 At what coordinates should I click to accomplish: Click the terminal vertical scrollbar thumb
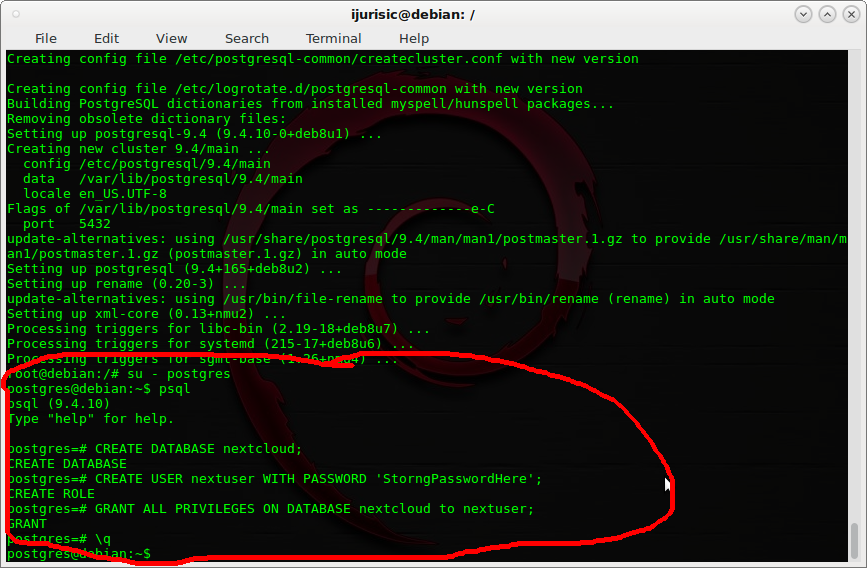tap(855, 540)
